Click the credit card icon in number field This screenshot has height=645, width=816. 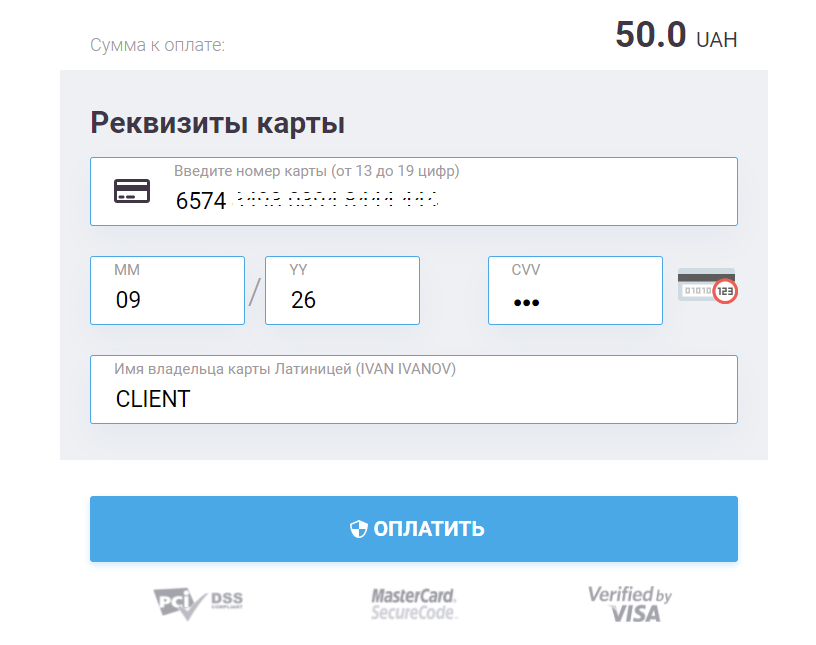pos(132,191)
